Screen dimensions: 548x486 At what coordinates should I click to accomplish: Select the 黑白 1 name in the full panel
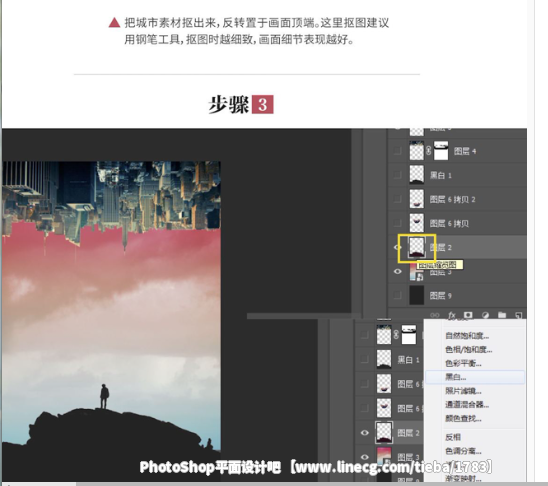pos(440,175)
